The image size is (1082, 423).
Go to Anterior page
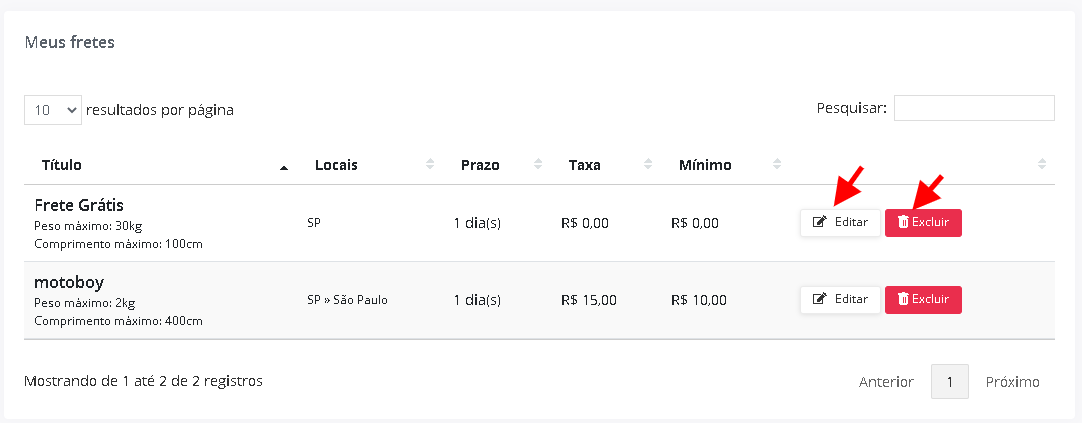tap(886, 382)
